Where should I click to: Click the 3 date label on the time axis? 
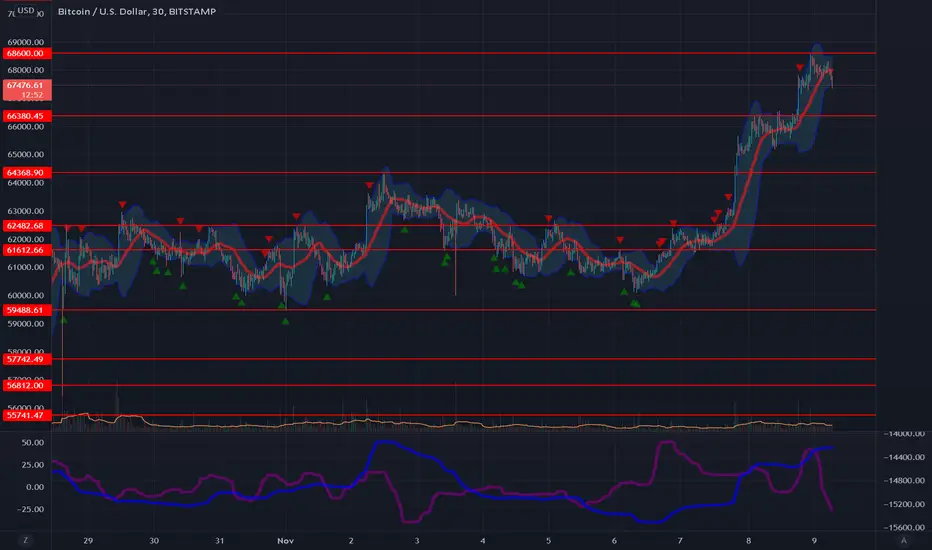pyautogui.click(x=417, y=540)
